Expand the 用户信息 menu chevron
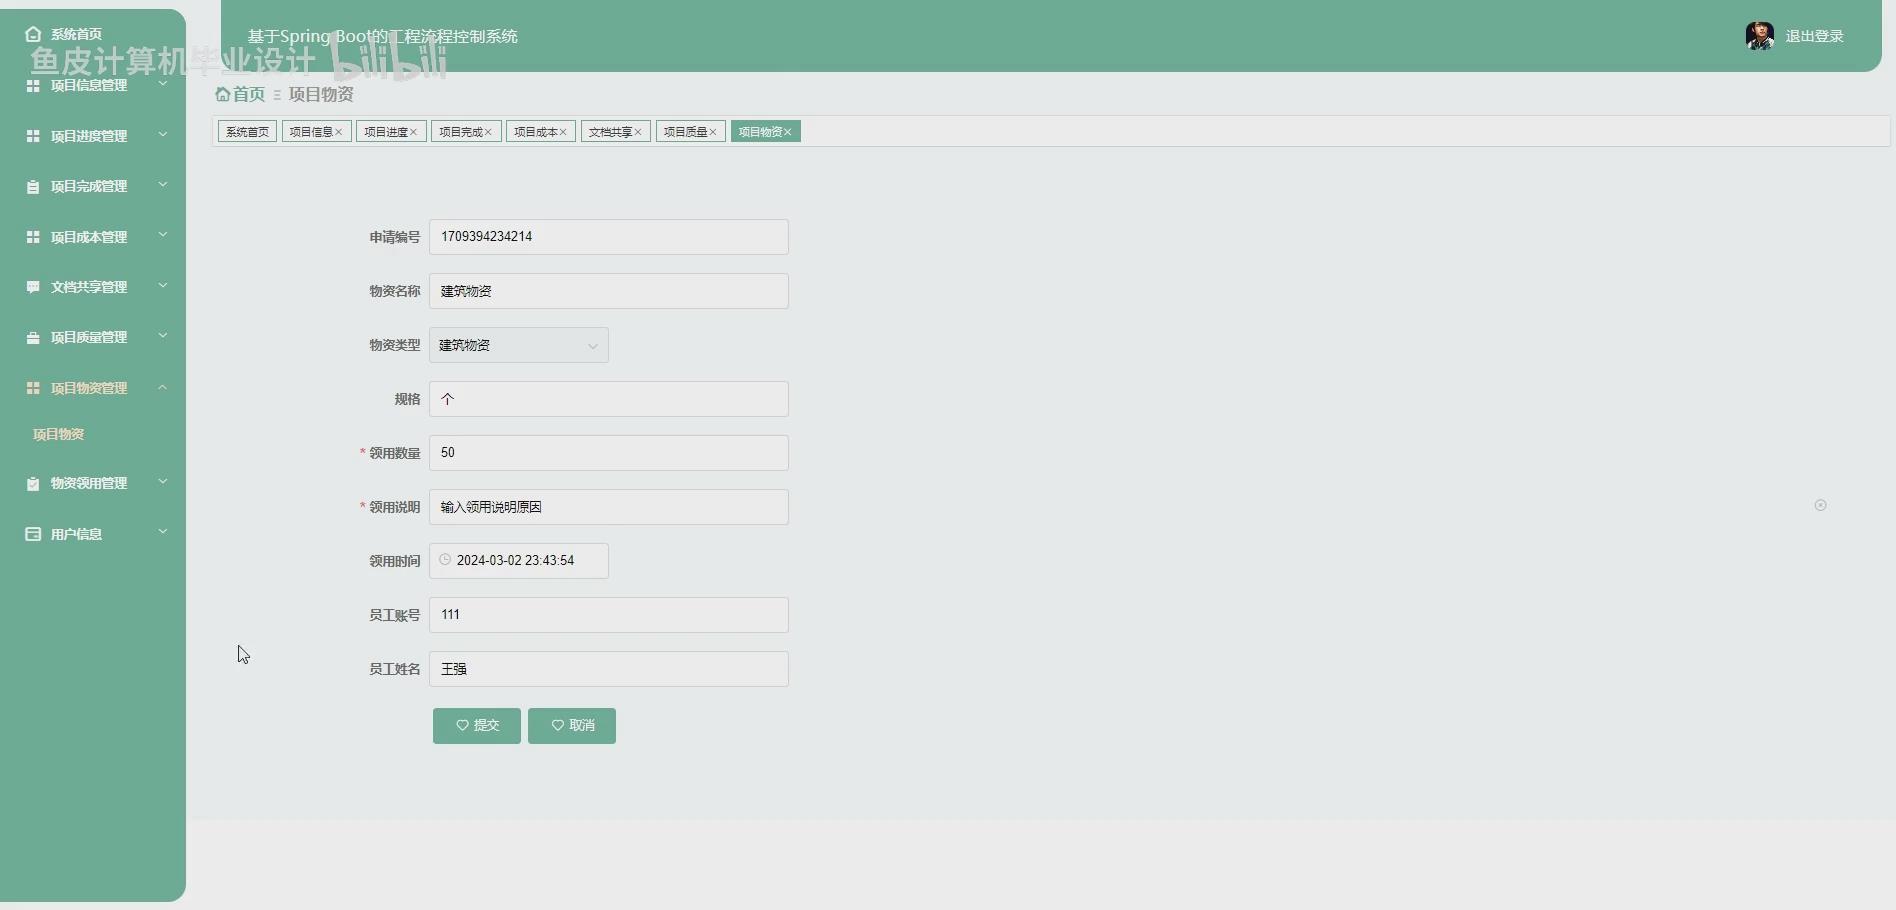Screen dimensions: 1896x910 pyautogui.click(x=163, y=533)
